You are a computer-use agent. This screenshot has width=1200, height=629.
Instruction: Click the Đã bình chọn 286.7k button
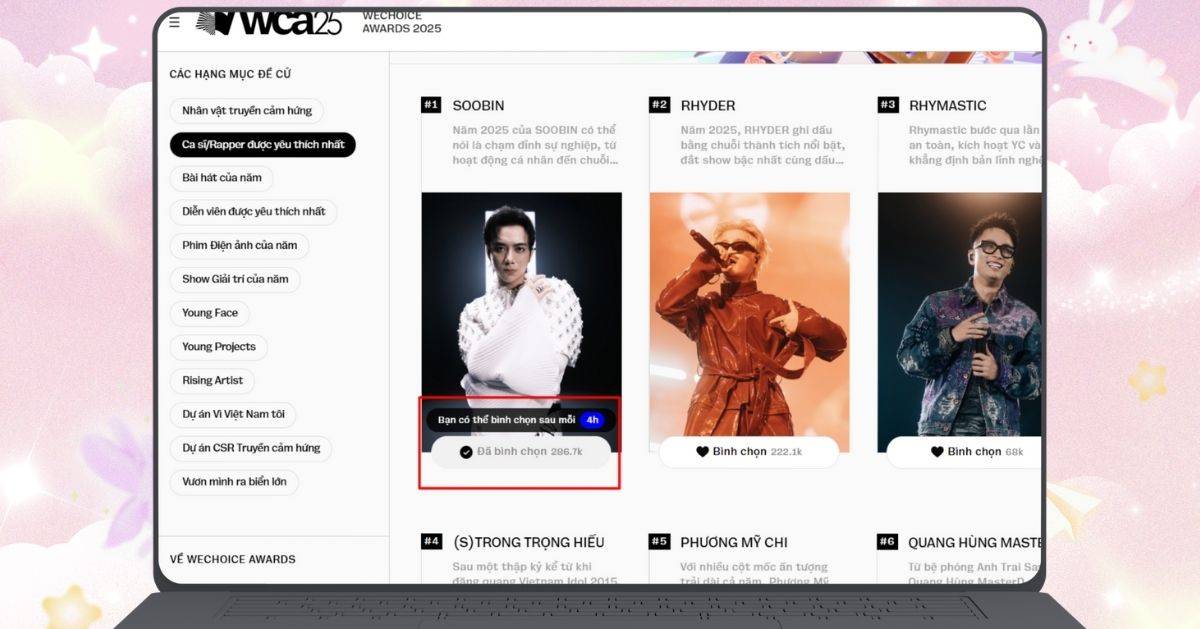(x=520, y=452)
